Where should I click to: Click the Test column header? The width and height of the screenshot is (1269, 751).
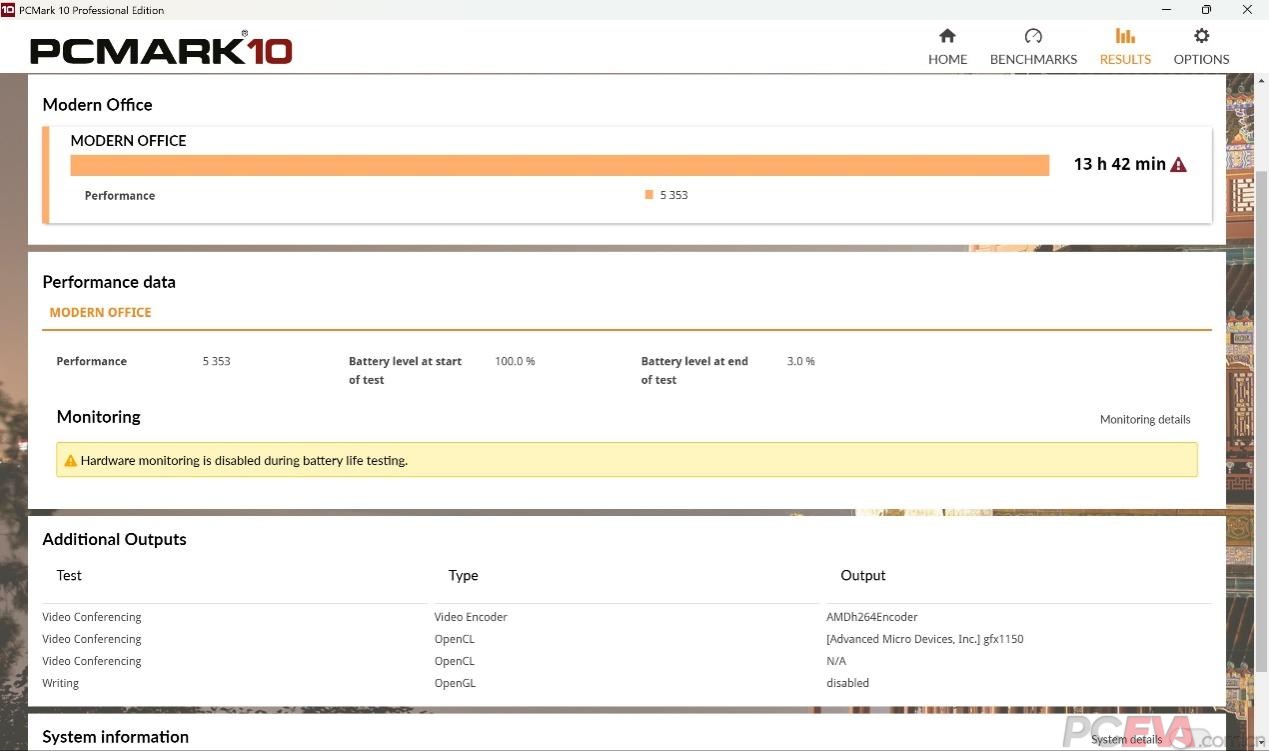pyautogui.click(x=69, y=576)
